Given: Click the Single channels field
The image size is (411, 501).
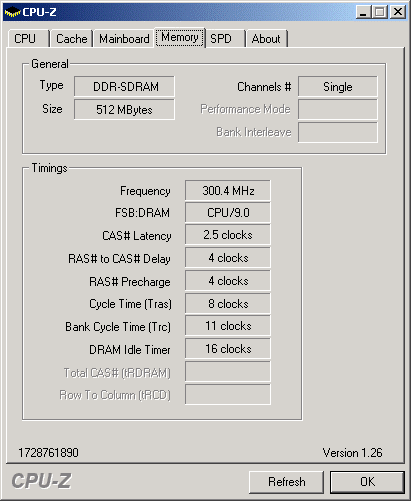Looking at the screenshot, I should click(x=338, y=87).
